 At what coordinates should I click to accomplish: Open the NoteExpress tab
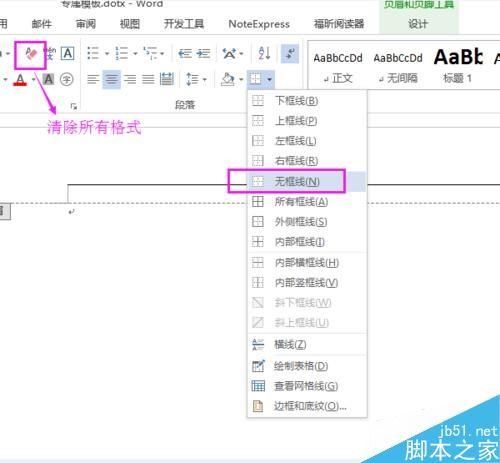(x=259, y=24)
